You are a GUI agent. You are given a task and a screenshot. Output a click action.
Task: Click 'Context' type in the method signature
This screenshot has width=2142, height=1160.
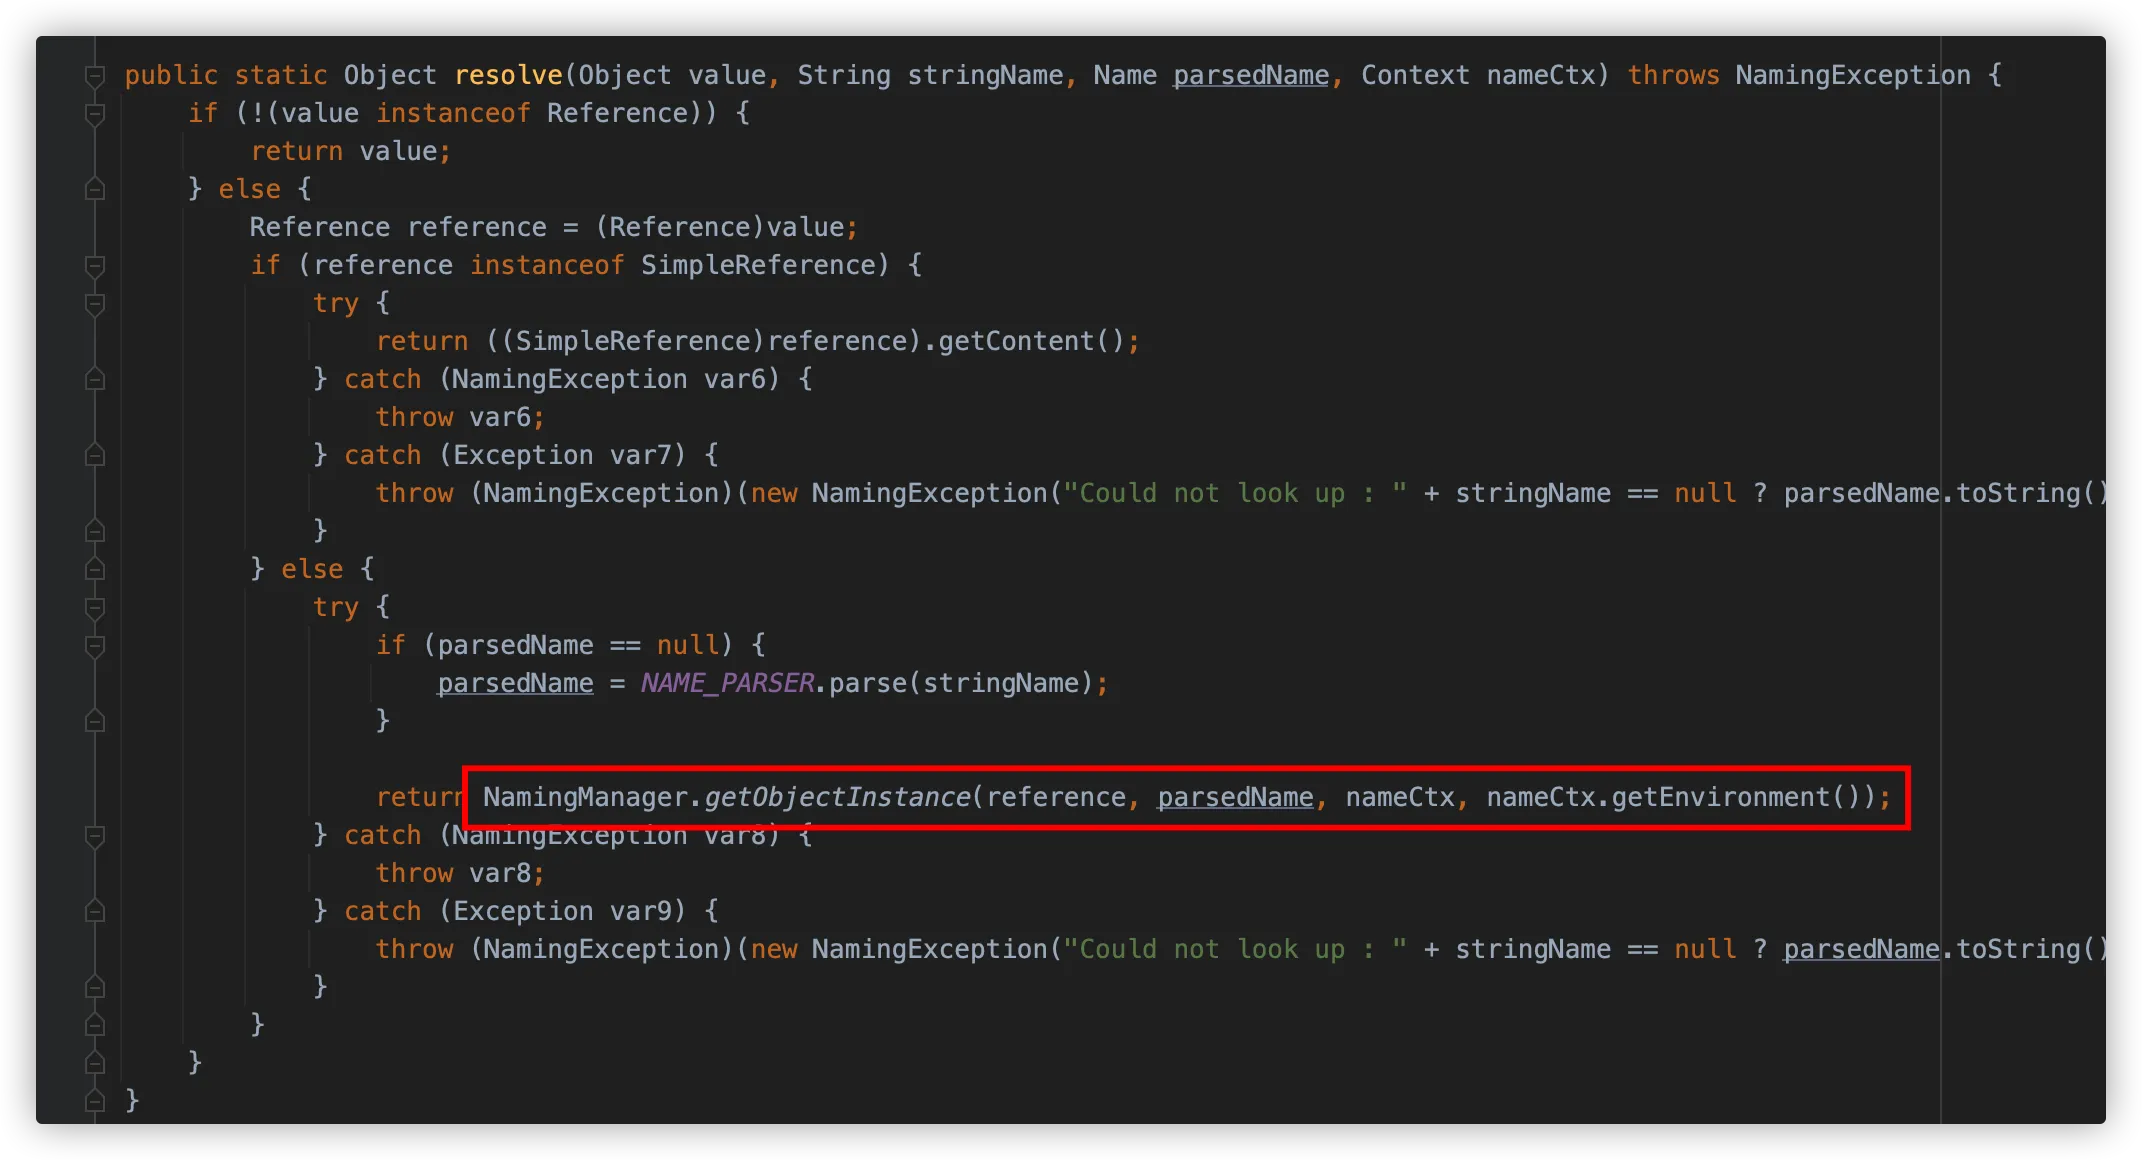[1415, 75]
